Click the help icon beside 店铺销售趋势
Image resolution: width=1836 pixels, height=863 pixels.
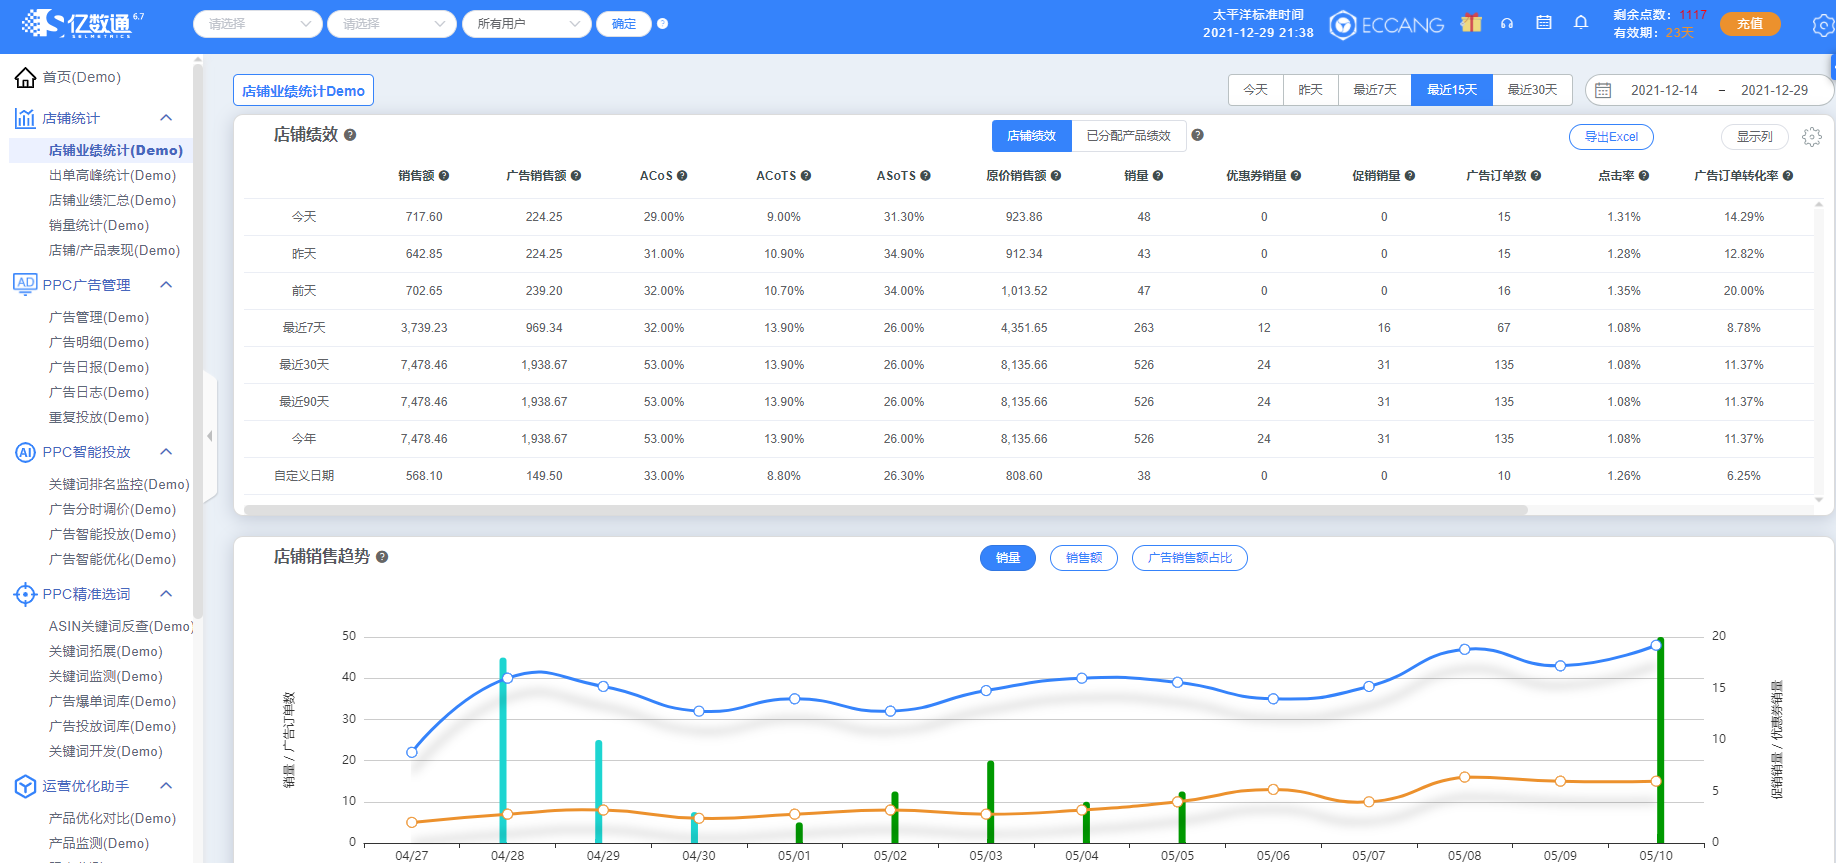tap(382, 557)
